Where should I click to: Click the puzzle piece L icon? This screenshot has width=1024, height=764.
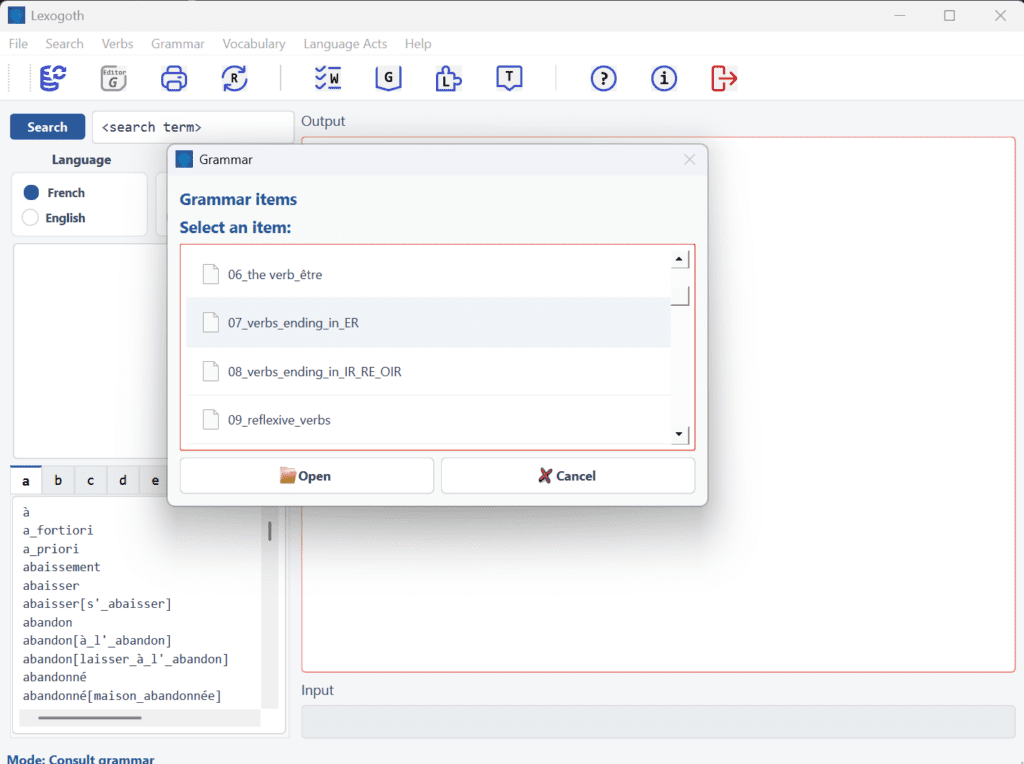pyautogui.click(x=449, y=78)
